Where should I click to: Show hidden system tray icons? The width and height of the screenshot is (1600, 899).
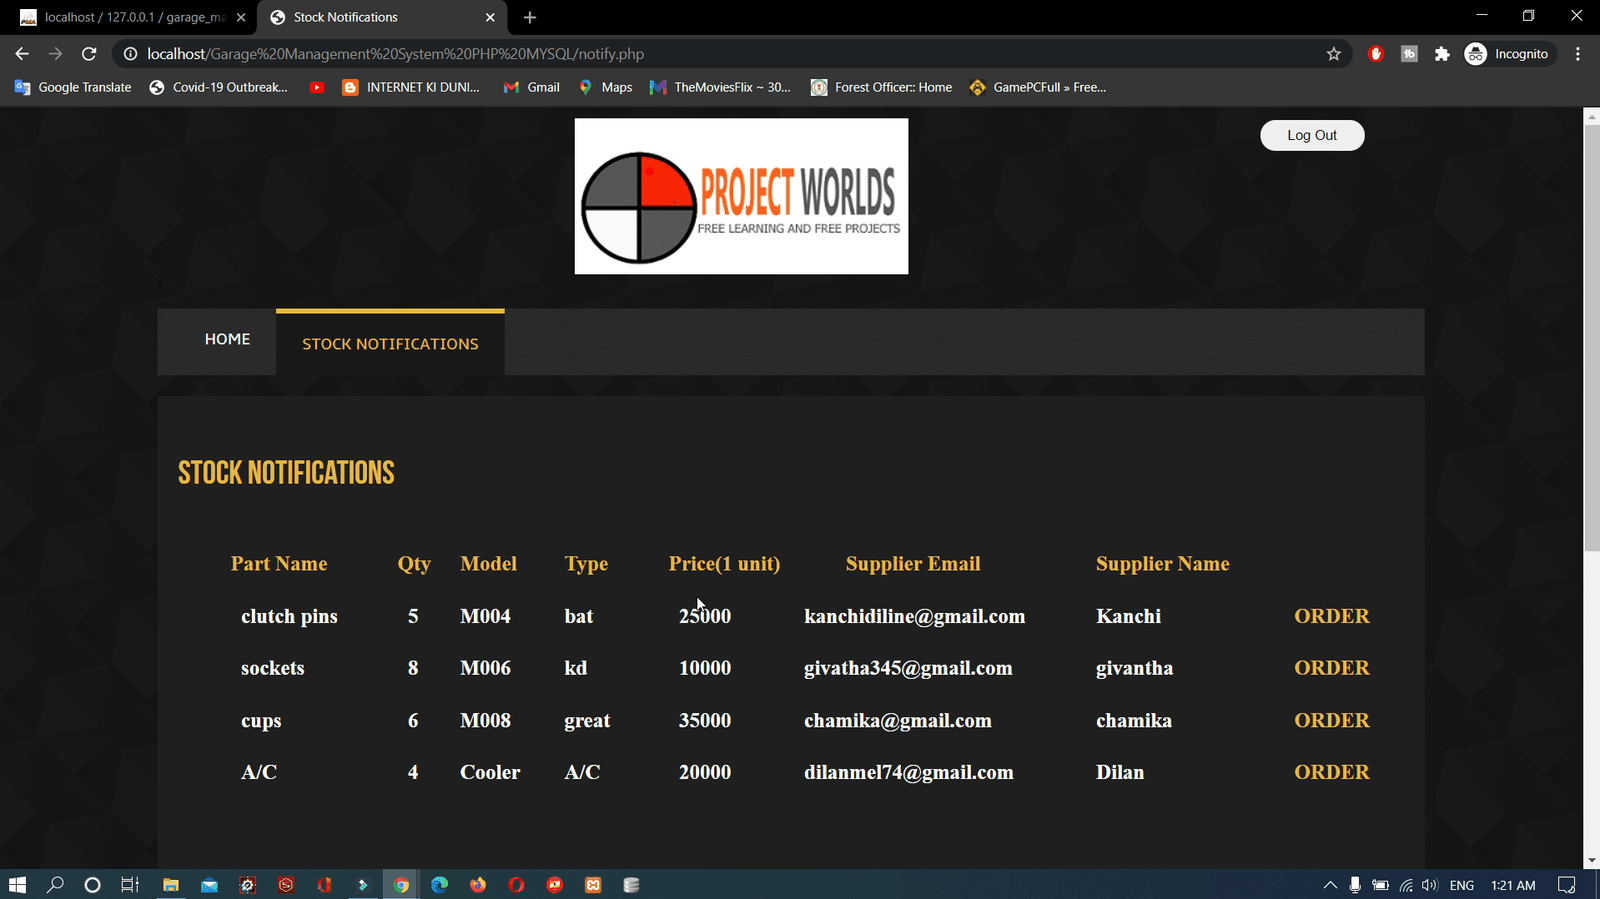[1330, 885]
